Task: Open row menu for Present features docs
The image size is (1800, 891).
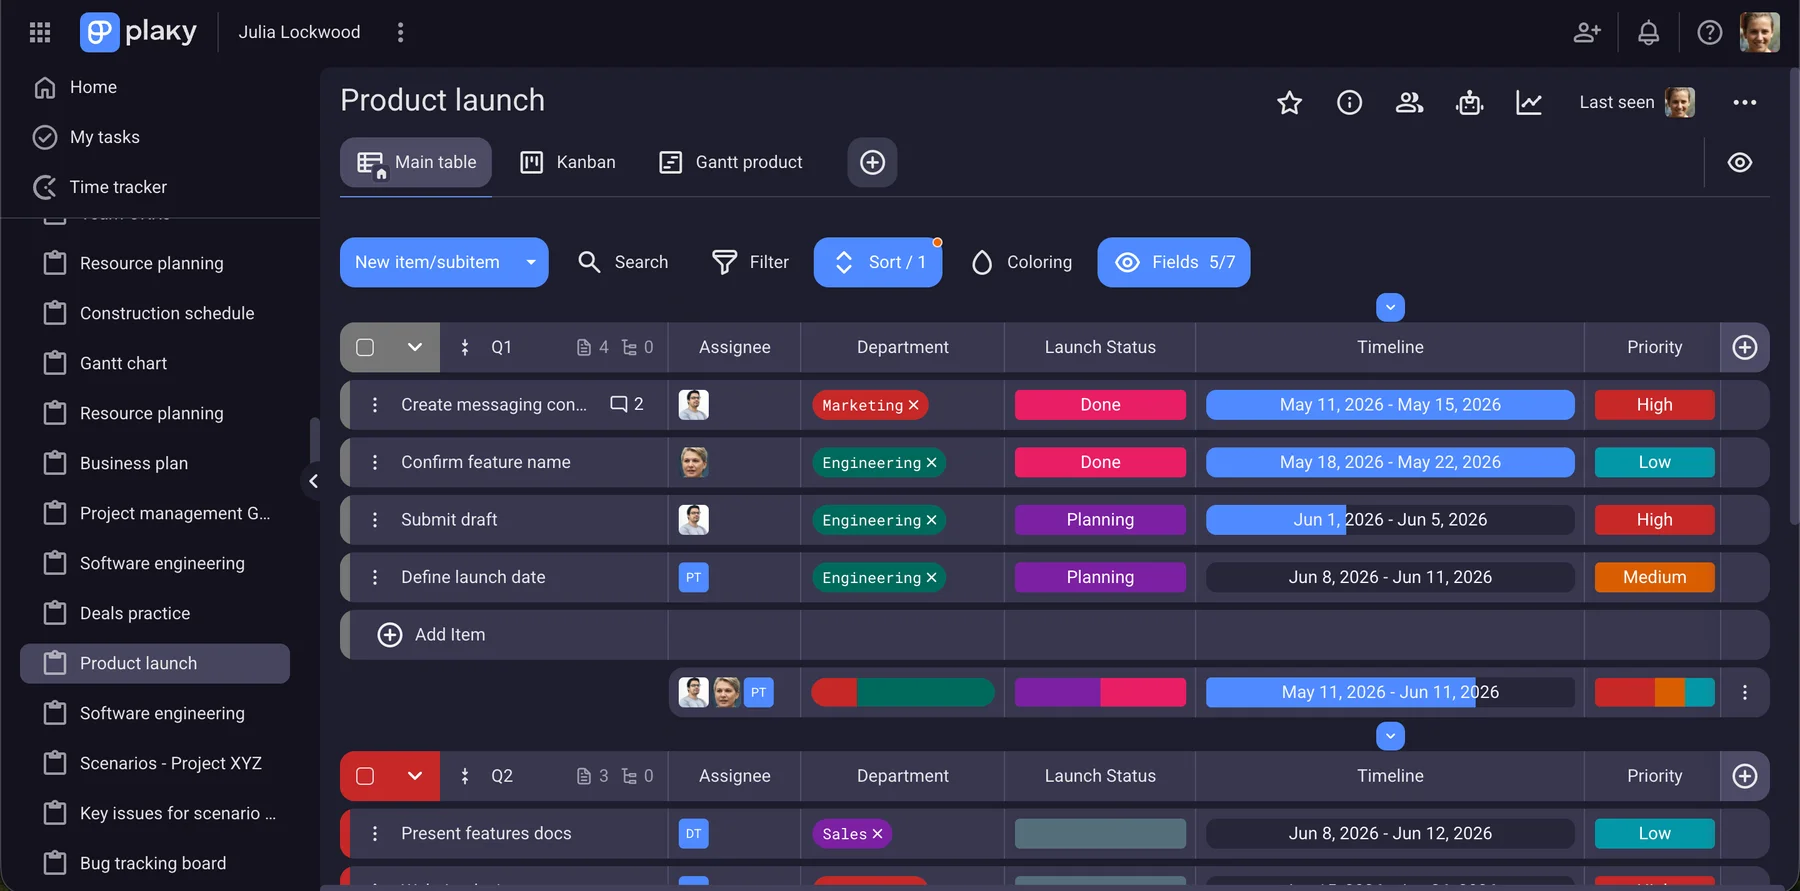Action: point(375,834)
